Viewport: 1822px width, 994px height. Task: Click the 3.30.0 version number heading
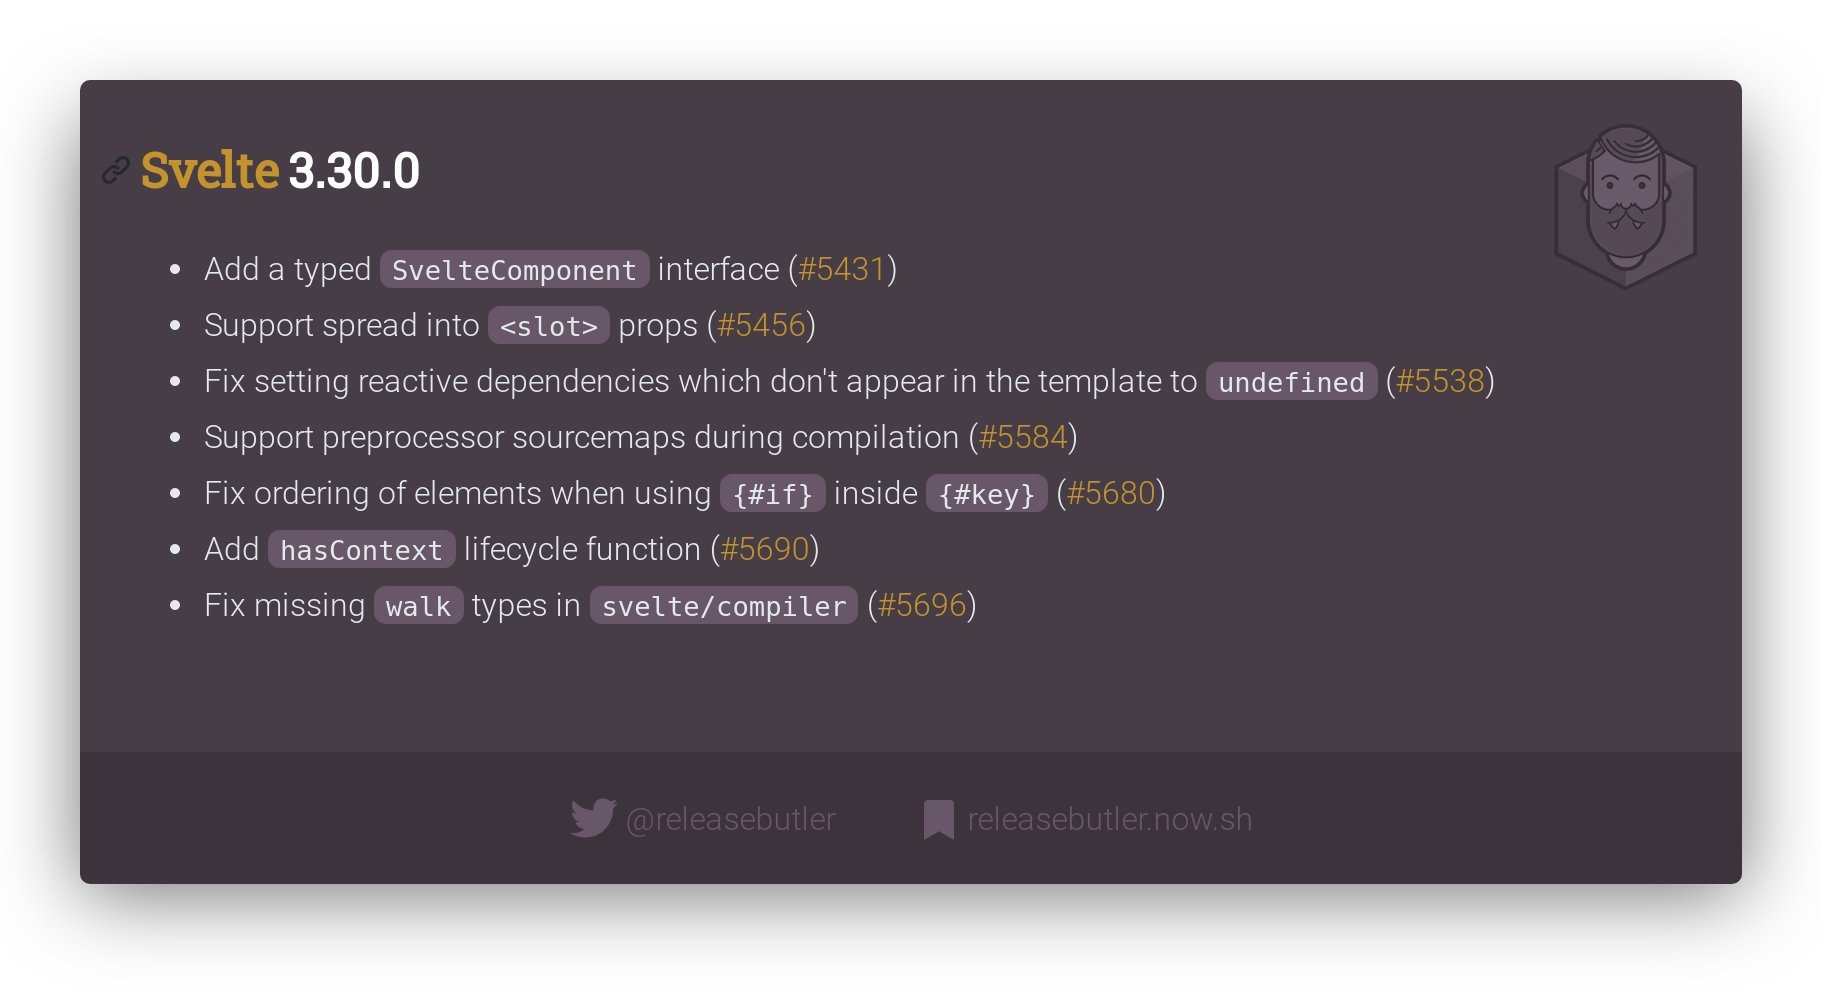click(x=354, y=170)
